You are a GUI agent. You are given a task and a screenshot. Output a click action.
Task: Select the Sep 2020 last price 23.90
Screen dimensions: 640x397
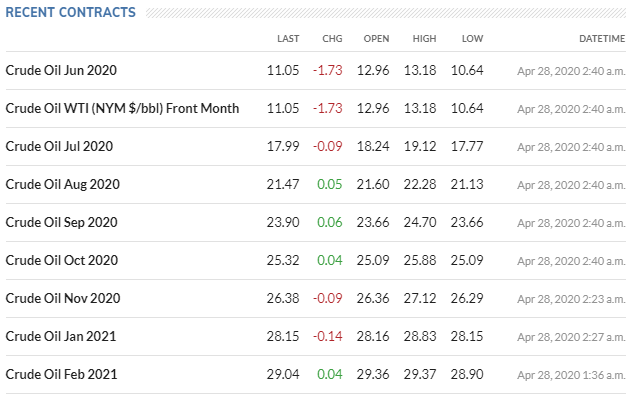(283, 222)
